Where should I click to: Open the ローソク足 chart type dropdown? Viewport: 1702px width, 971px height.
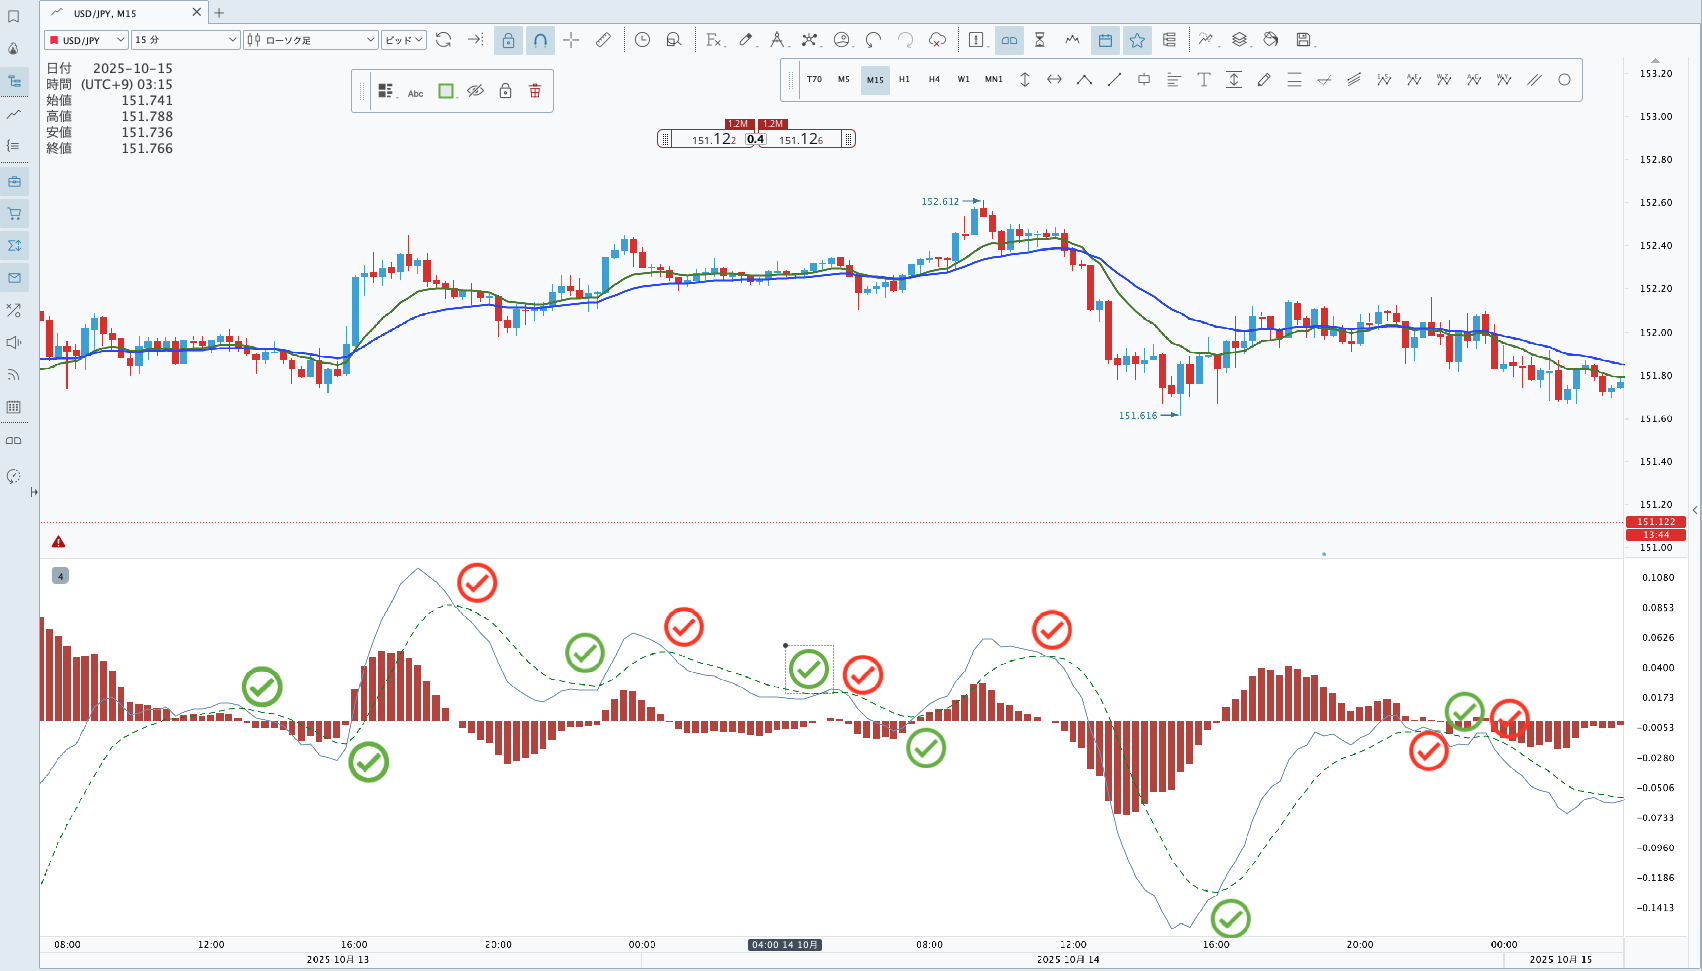click(x=310, y=40)
